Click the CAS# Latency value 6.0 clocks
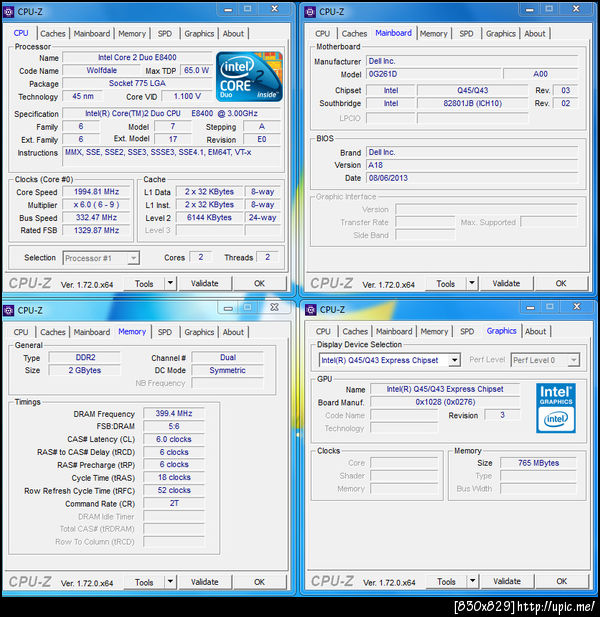Screen dimensions: 600x617 tap(174, 439)
